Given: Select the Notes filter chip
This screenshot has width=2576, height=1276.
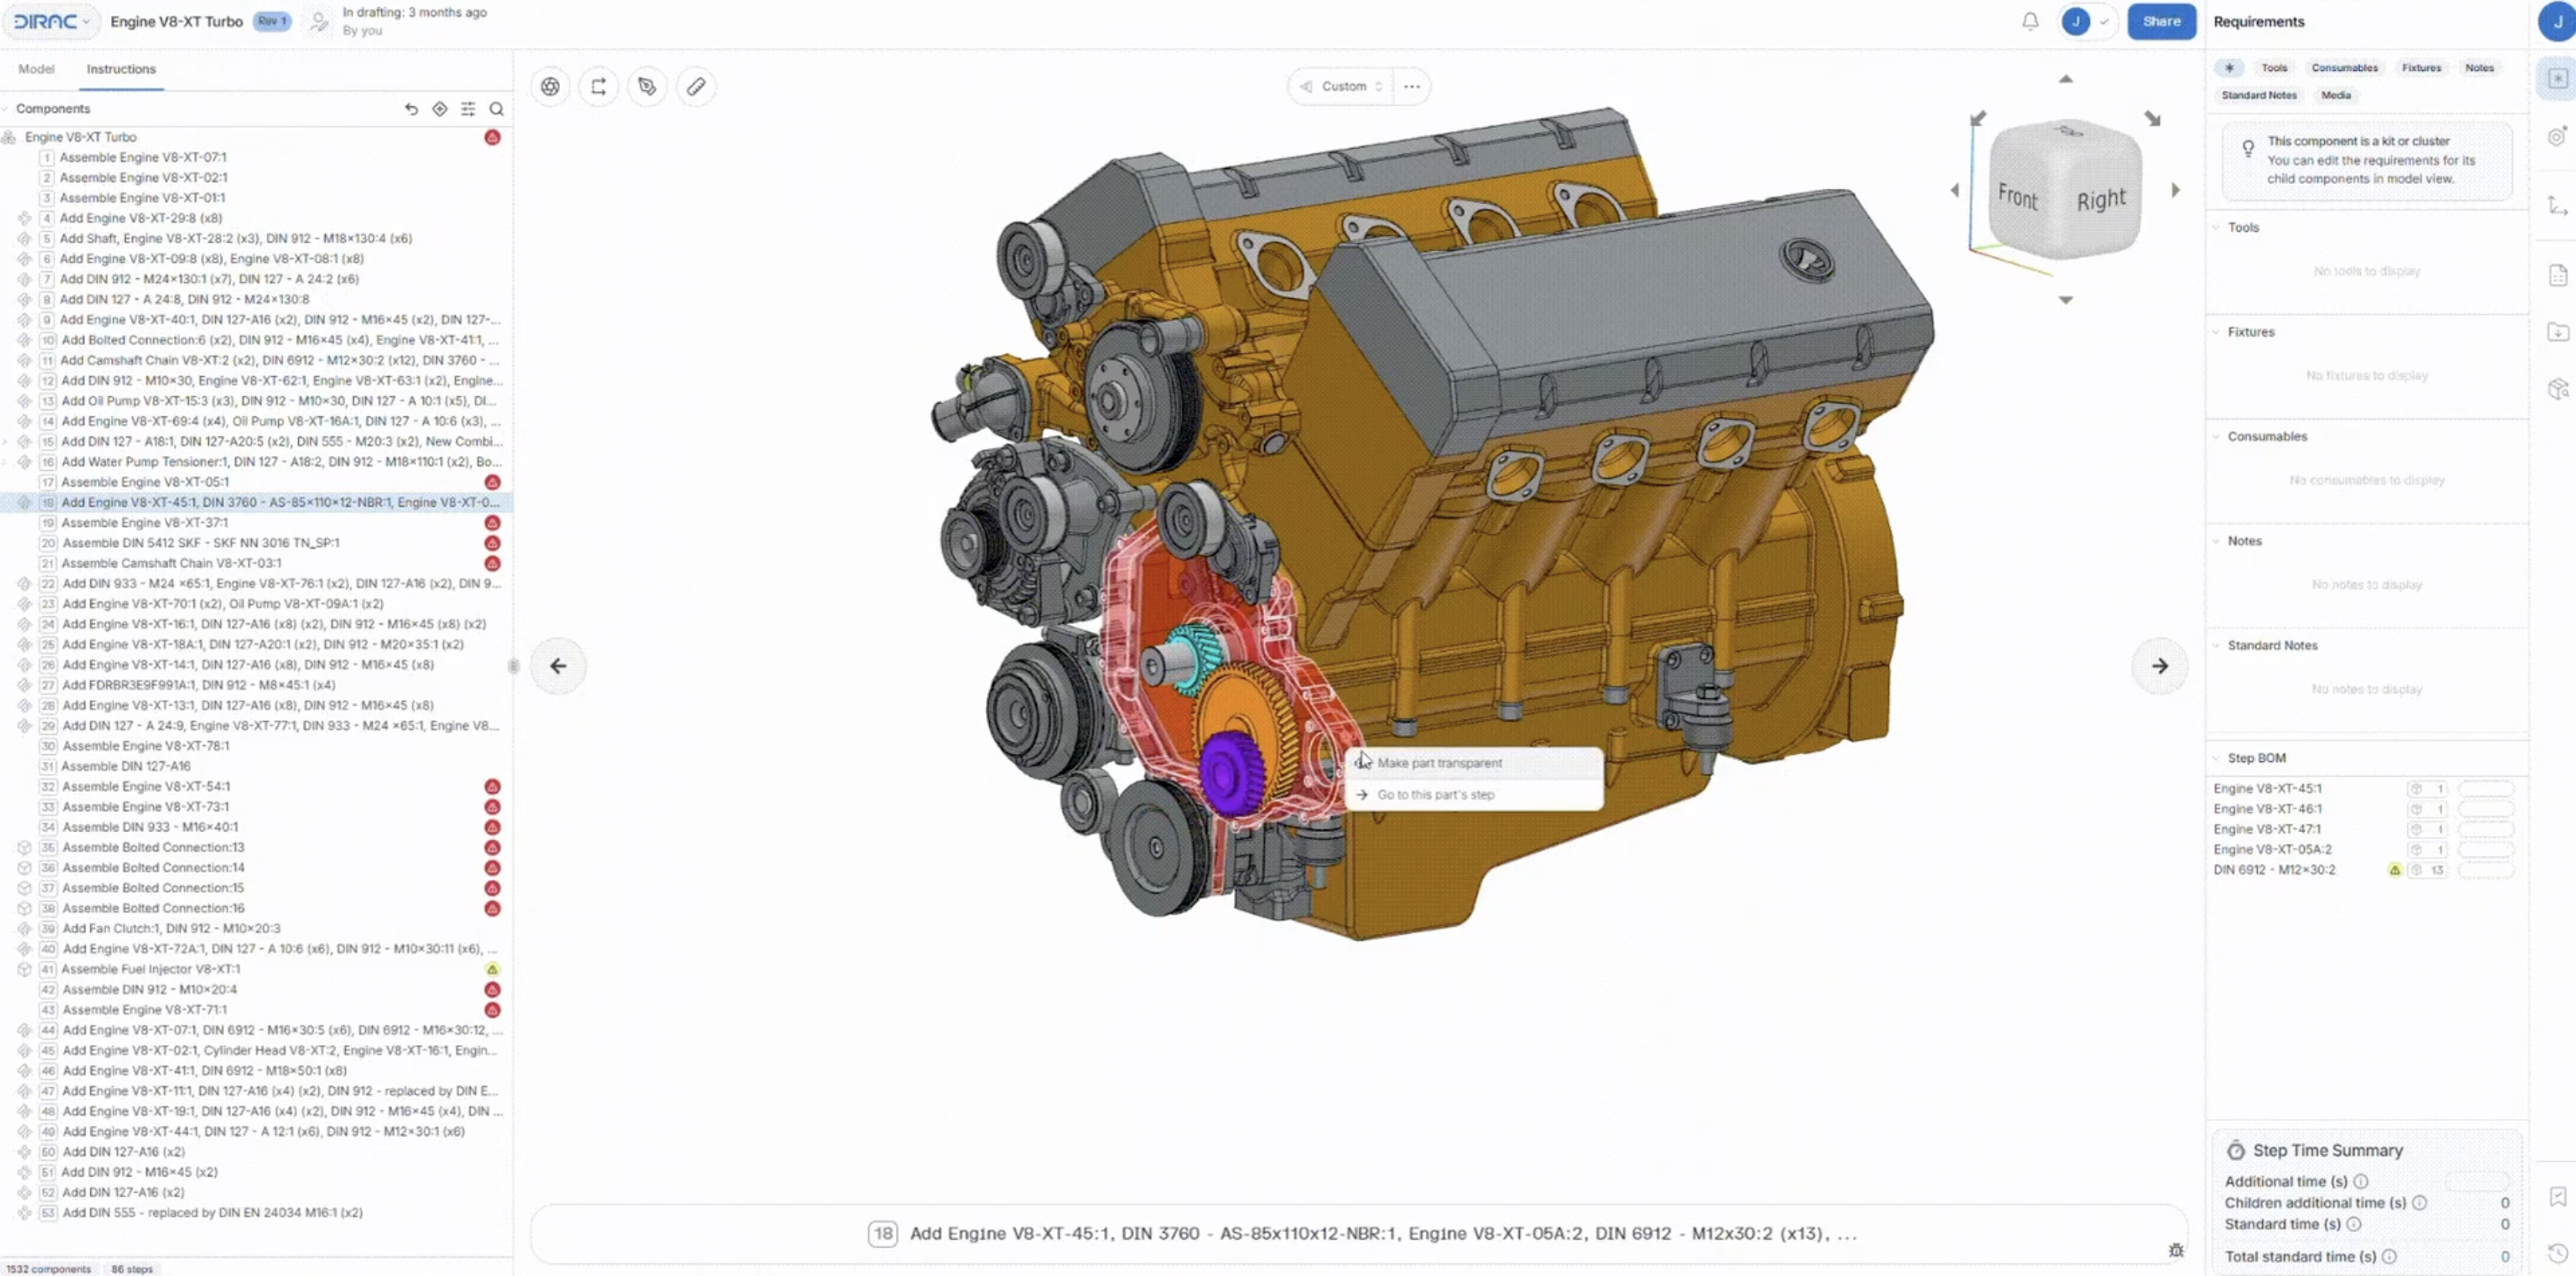Looking at the screenshot, I should pos(2479,68).
